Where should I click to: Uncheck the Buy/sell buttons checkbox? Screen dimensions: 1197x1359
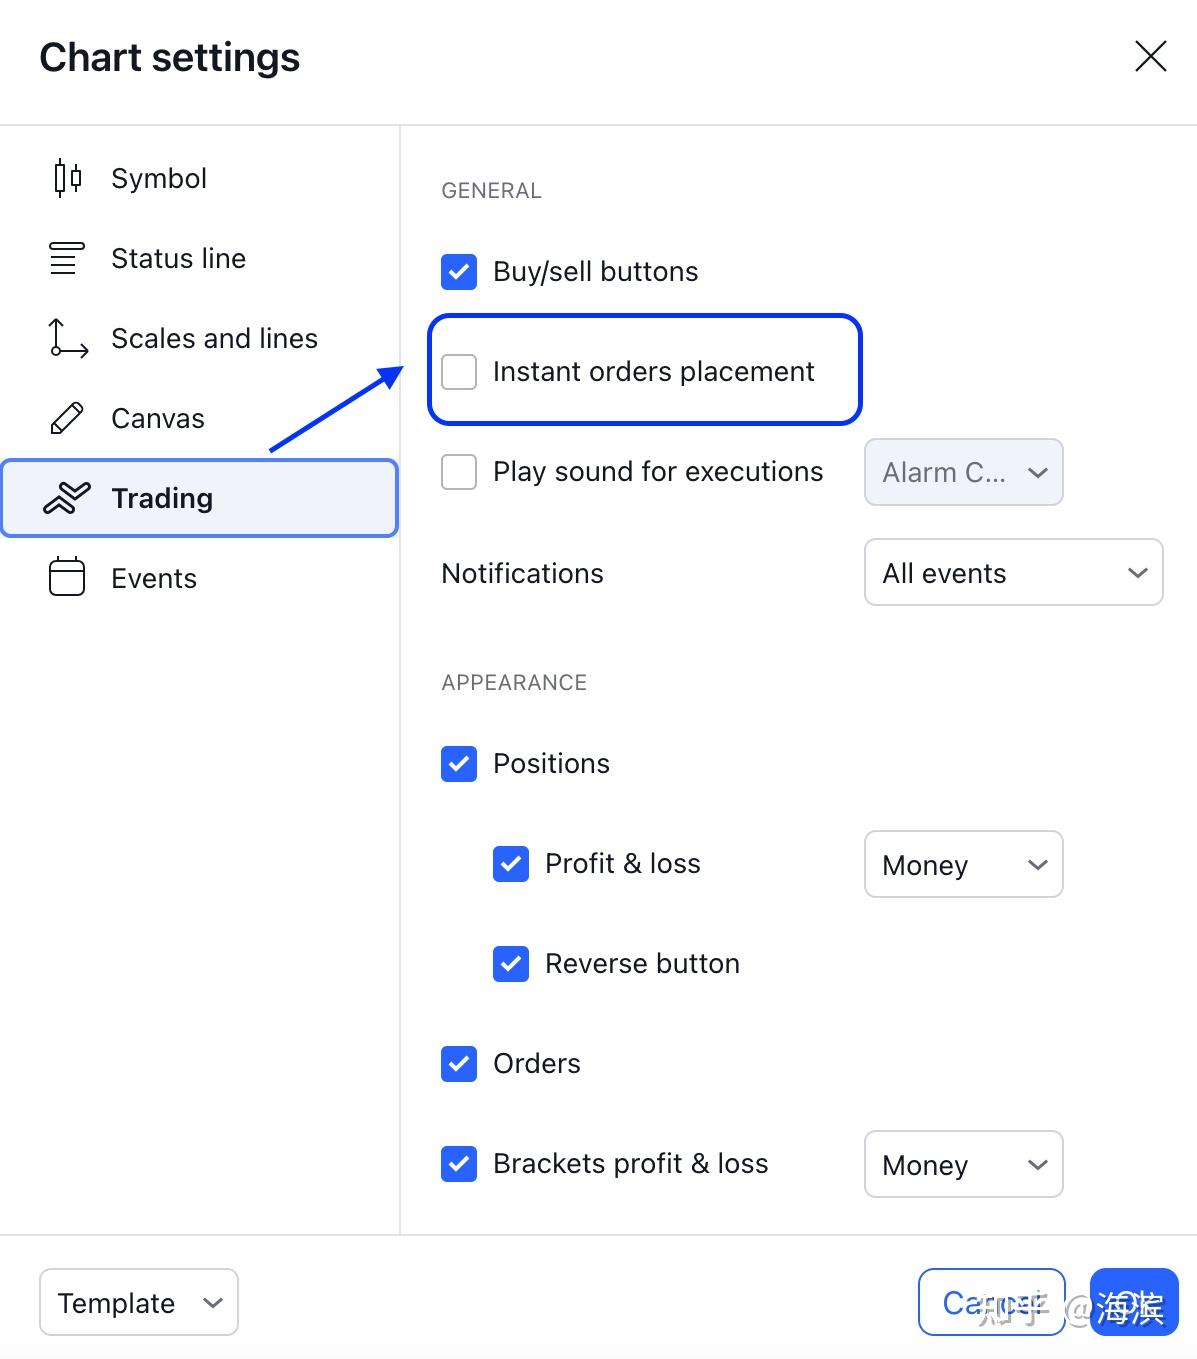(459, 272)
